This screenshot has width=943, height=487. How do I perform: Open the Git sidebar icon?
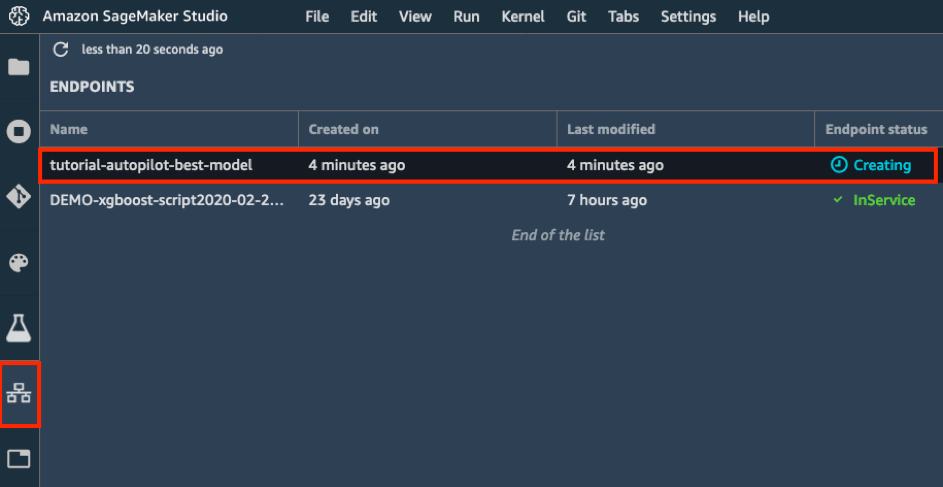(x=19, y=197)
